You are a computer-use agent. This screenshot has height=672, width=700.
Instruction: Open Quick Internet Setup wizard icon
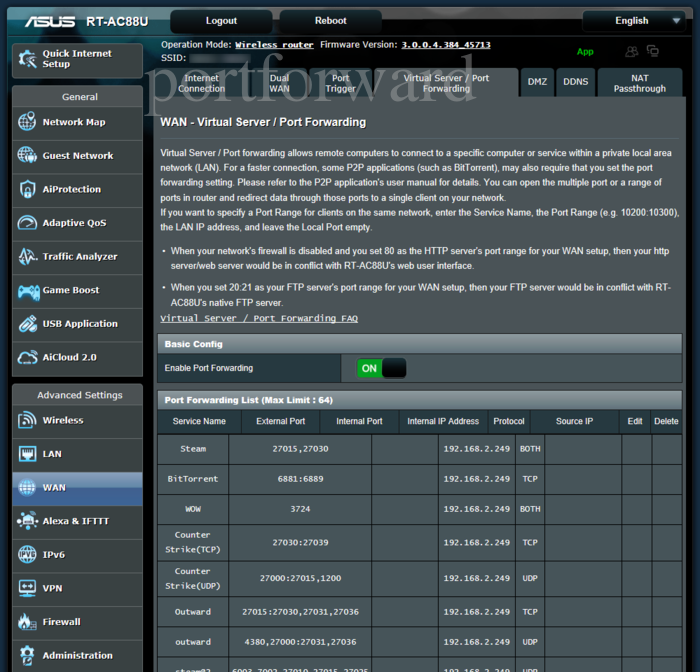pos(27,59)
